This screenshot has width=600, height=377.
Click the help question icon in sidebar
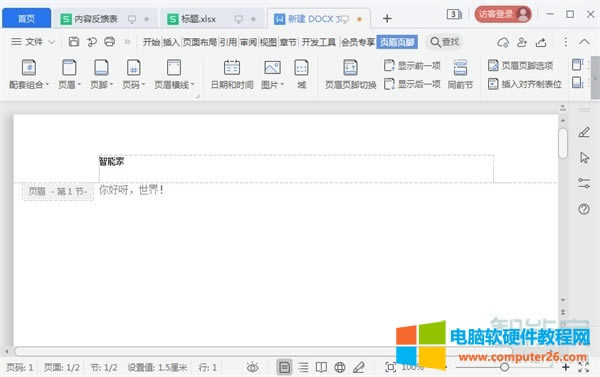click(584, 209)
